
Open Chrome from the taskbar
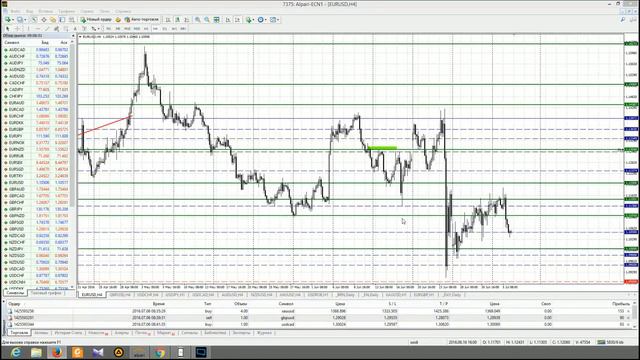pyautogui.click(x=160, y=352)
